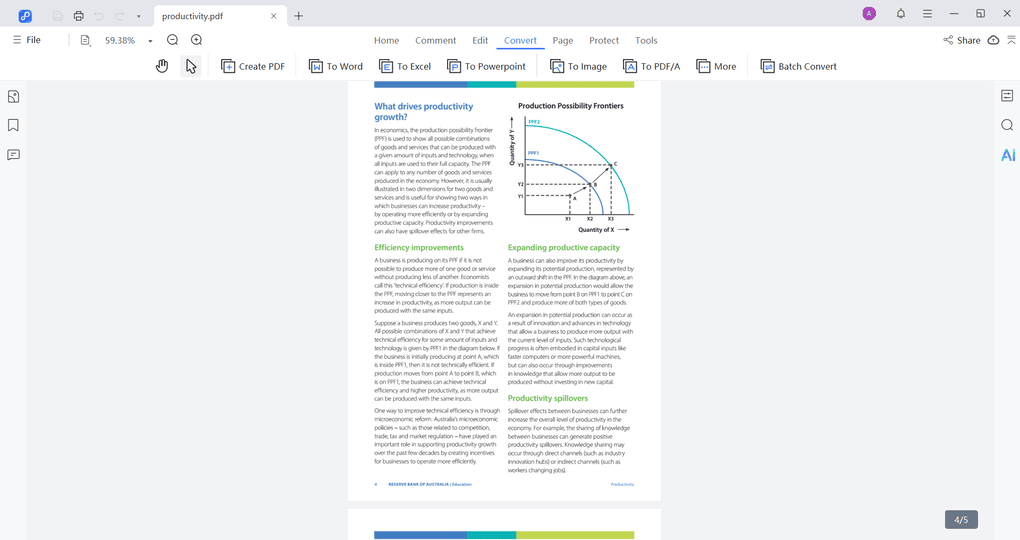Click the 59.38% zoom field
This screenshot has width=1020, height=540.
point(120,40)
